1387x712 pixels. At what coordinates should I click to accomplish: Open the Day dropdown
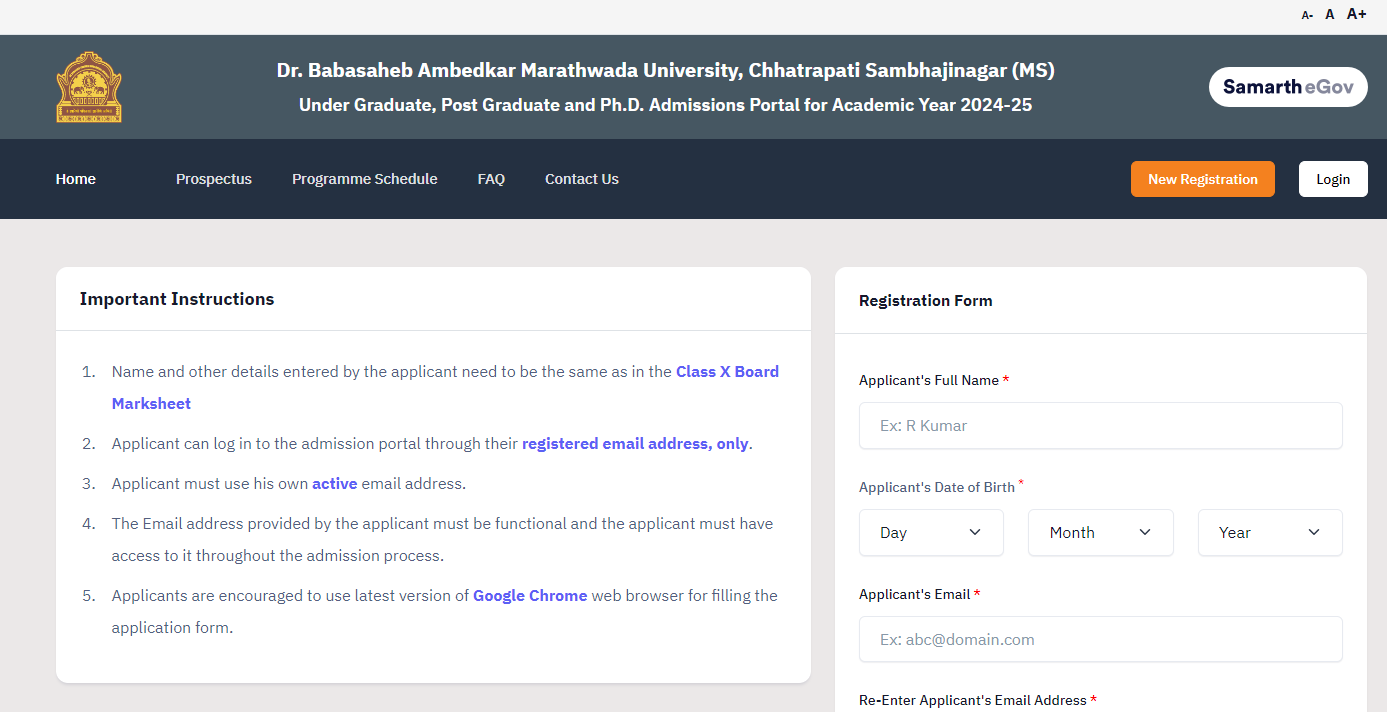coord(931,532)
